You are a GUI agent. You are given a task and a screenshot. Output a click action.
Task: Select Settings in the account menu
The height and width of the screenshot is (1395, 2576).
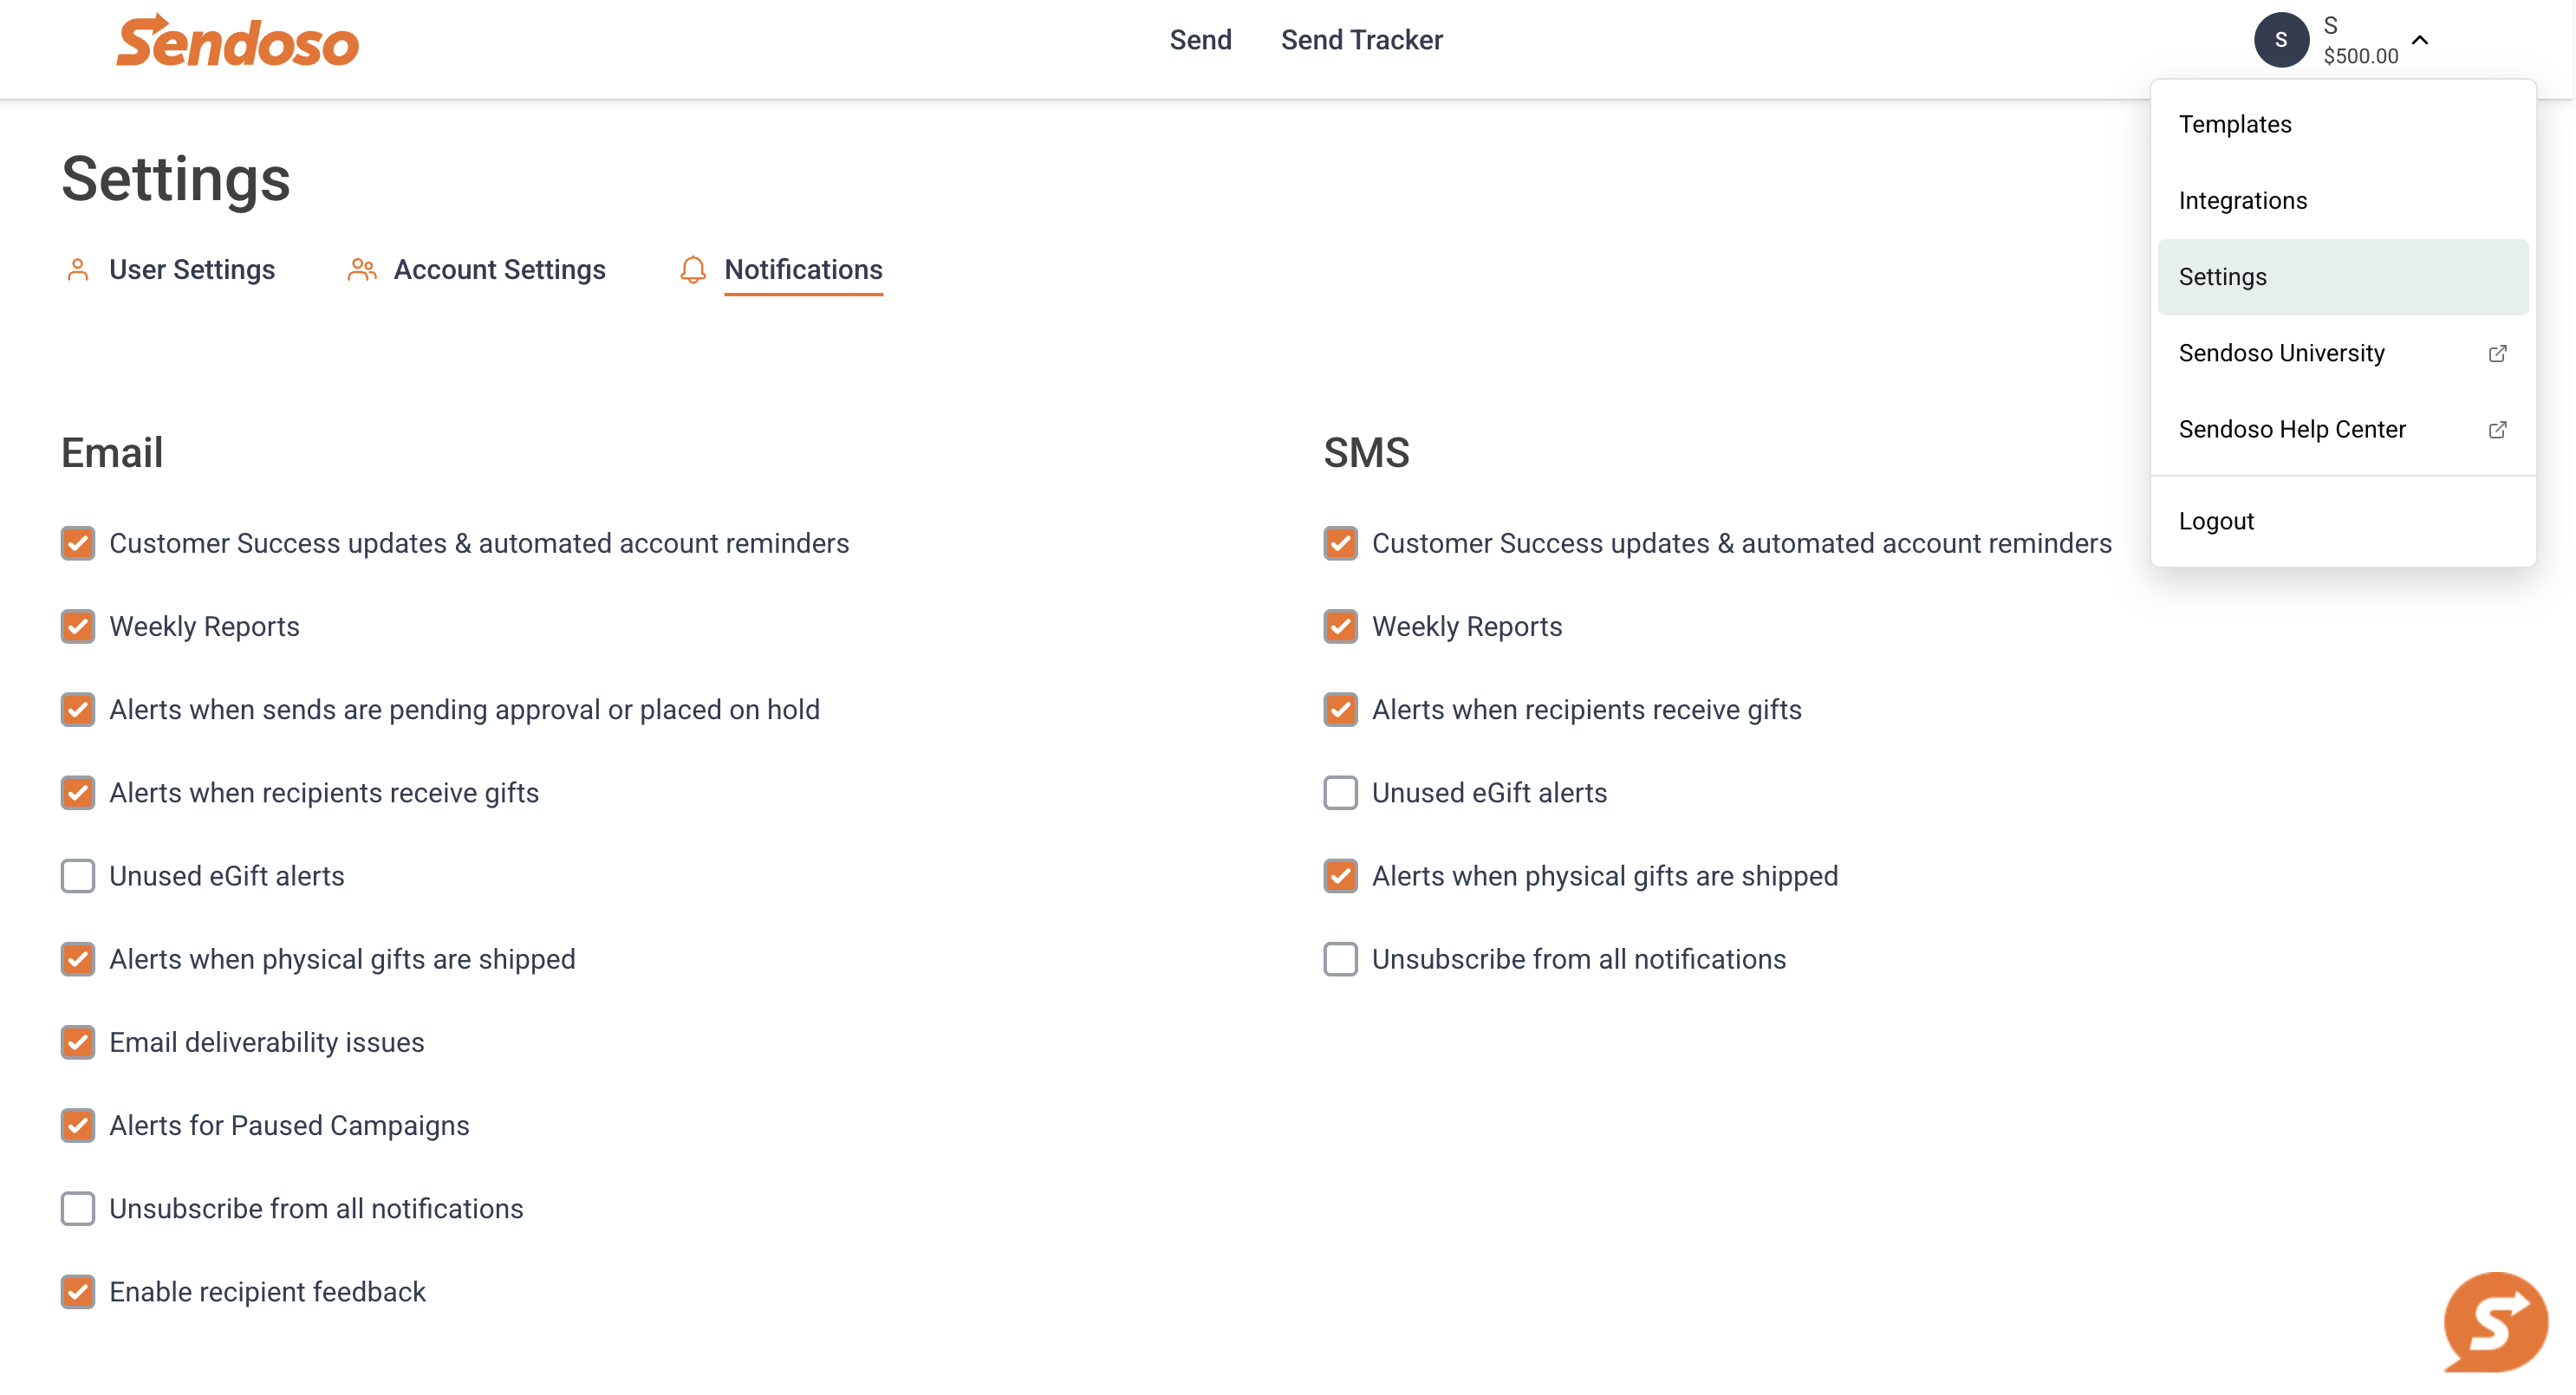click(2342, 277)
